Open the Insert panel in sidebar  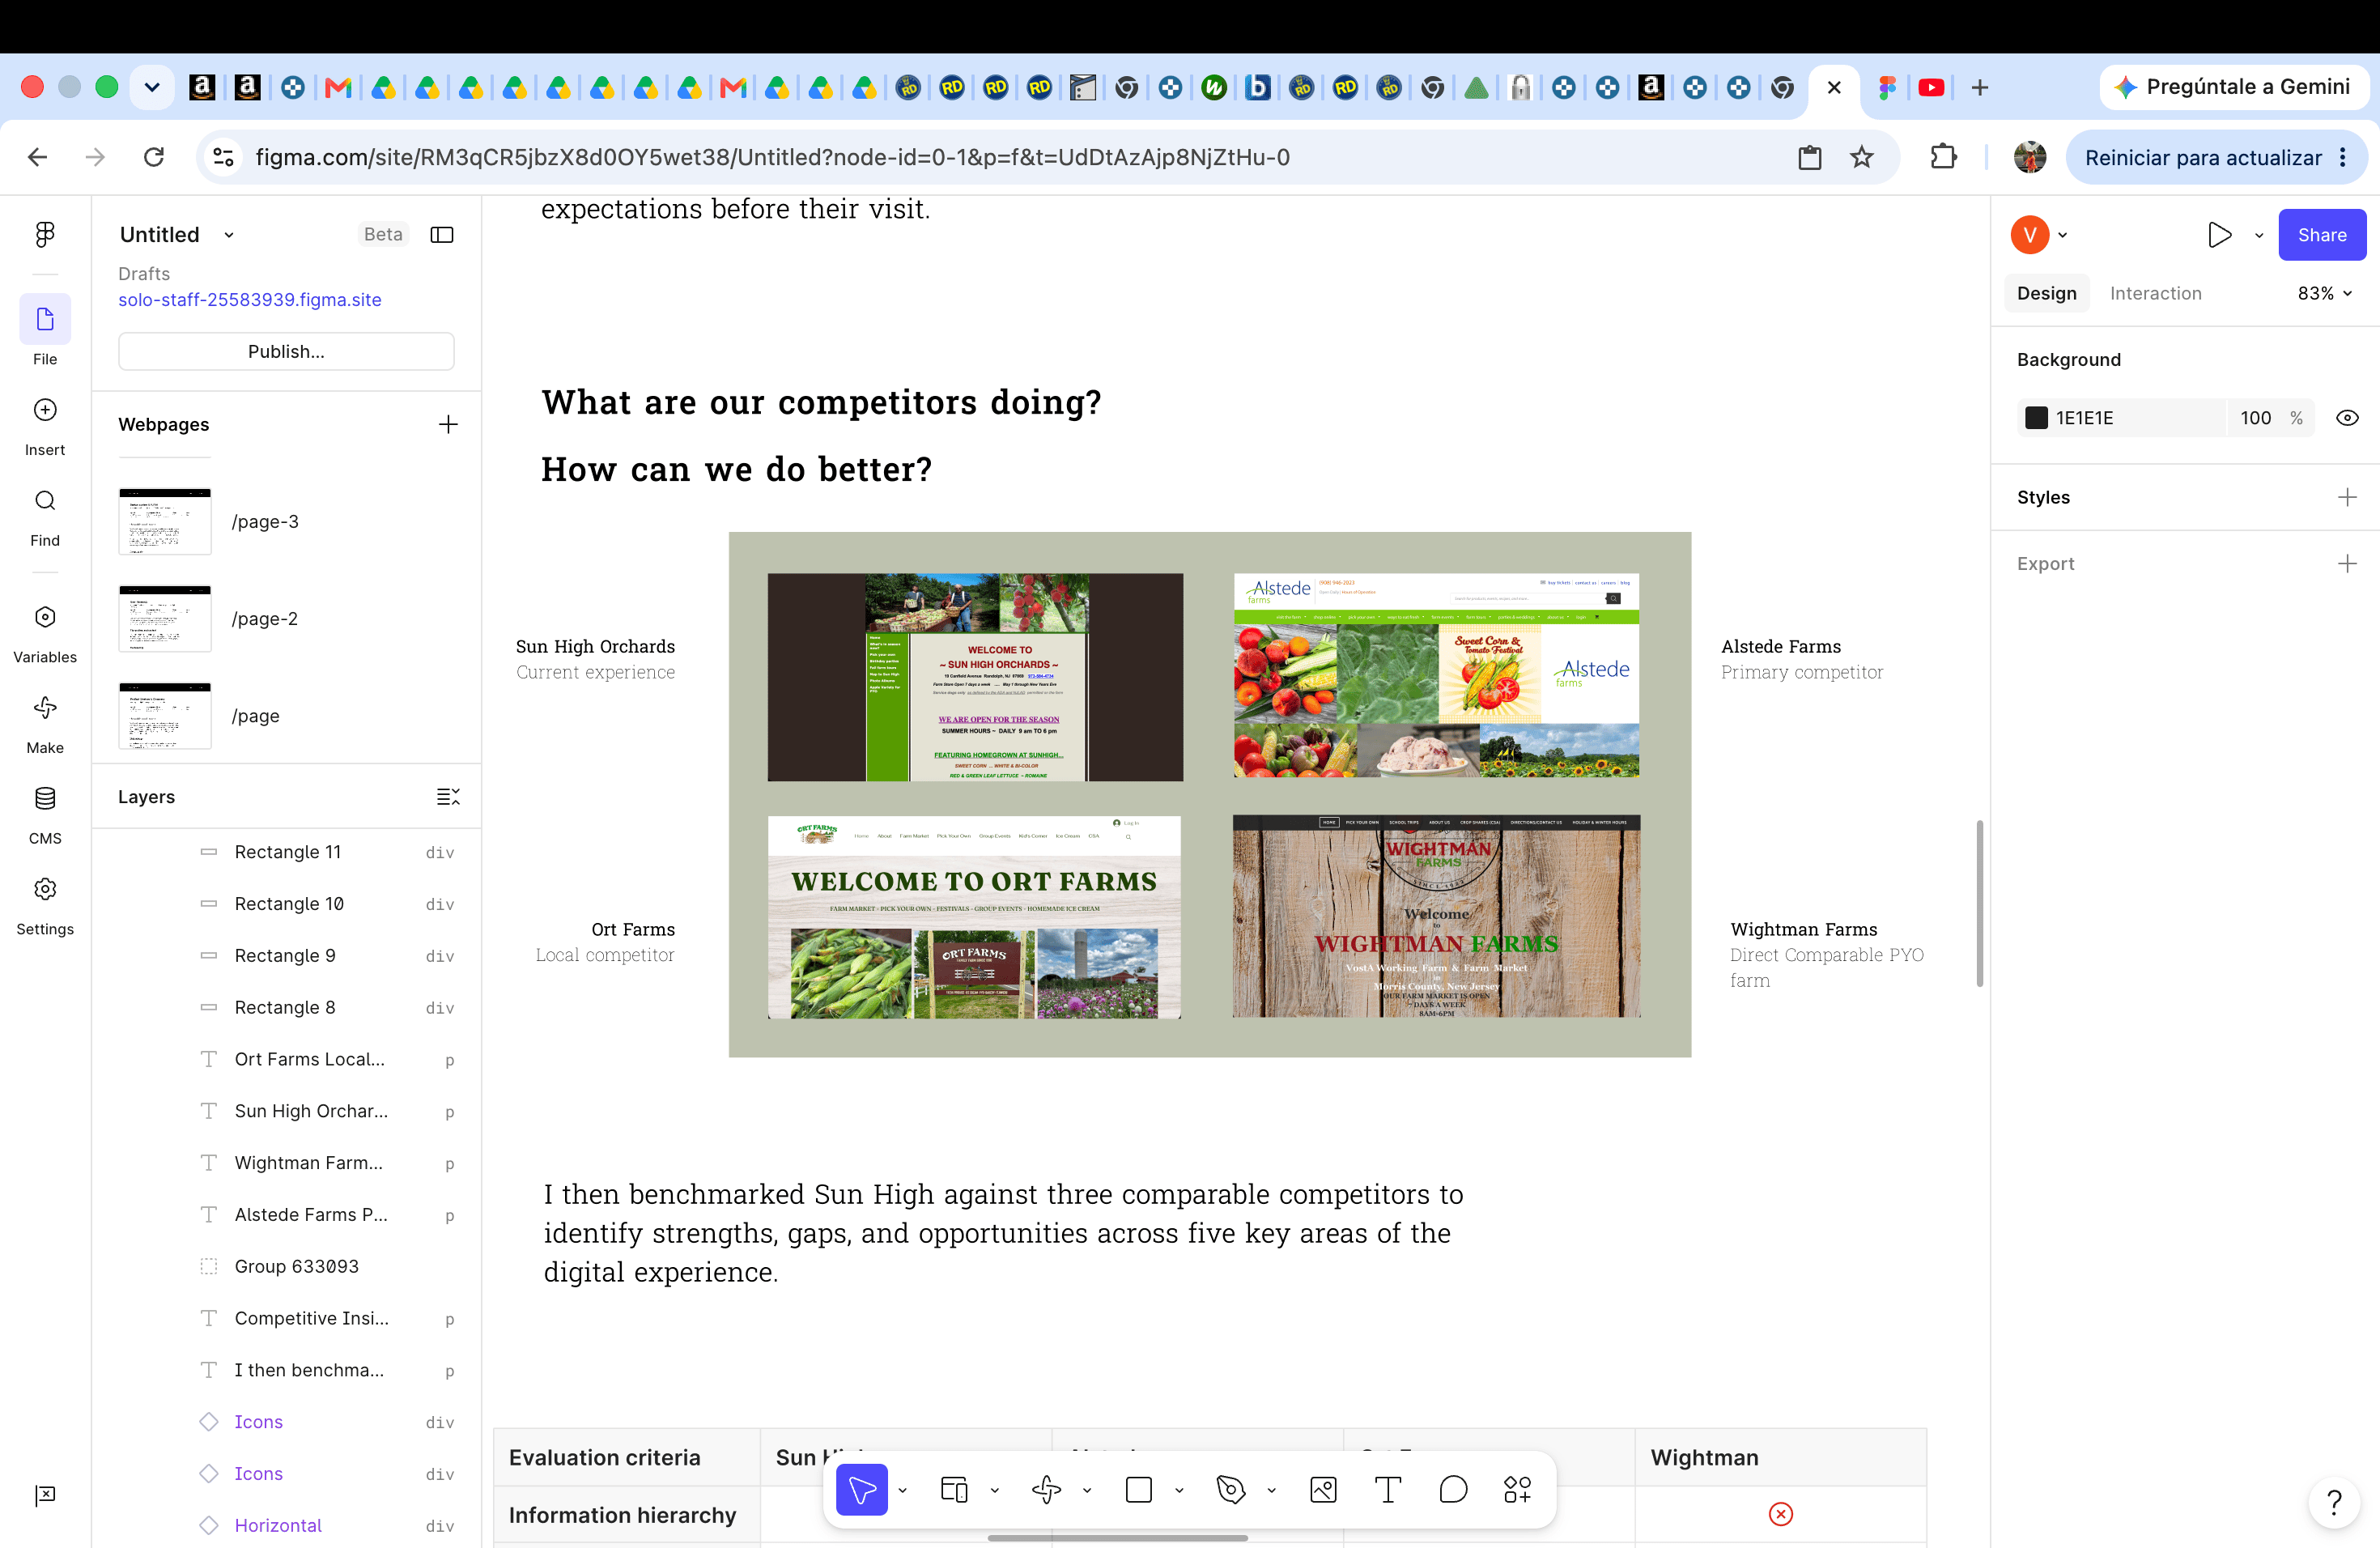pos(45,426)
